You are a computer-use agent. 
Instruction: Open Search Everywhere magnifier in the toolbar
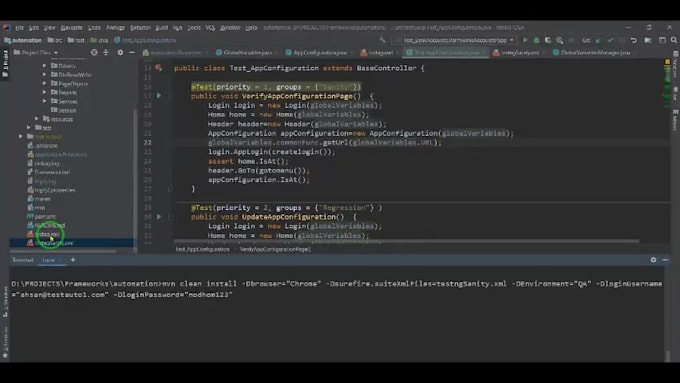click(x=674, y=40)
